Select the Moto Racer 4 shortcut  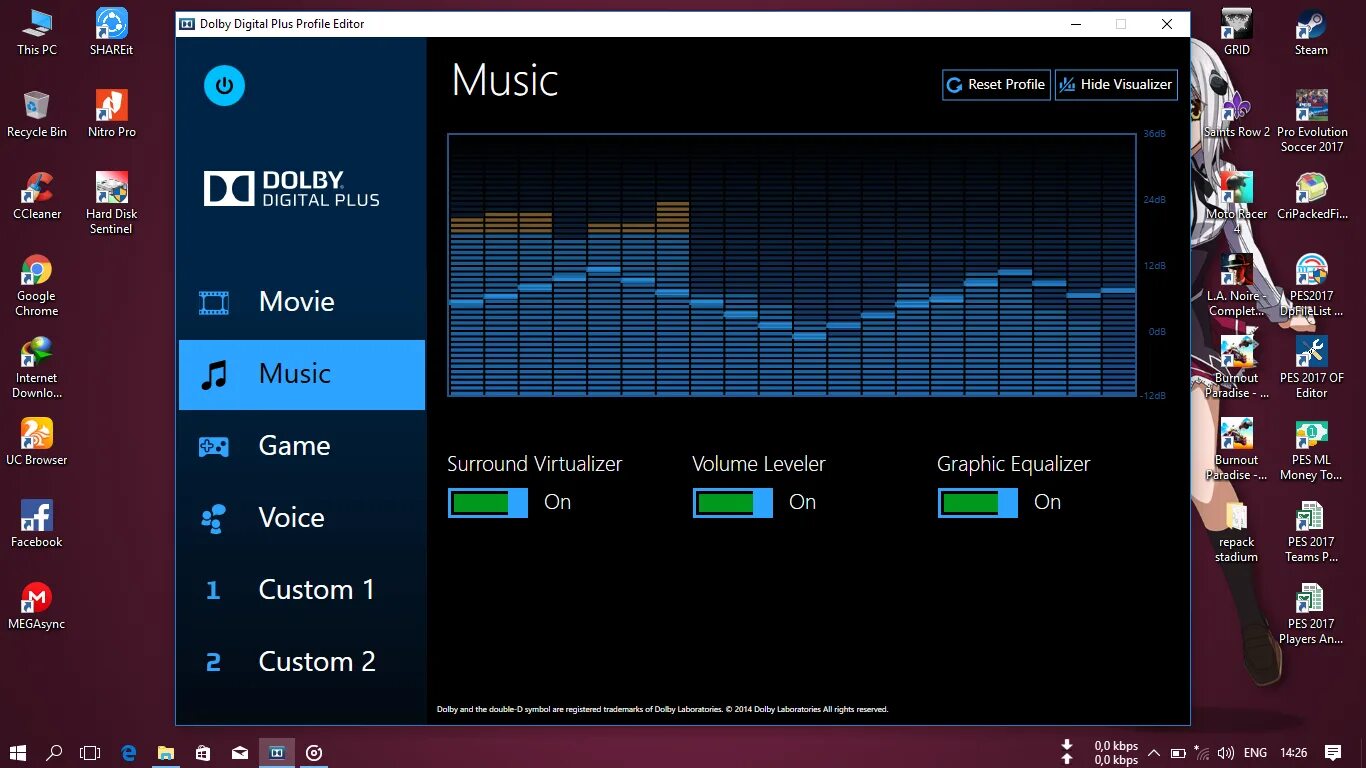(x=1237, y=203)
